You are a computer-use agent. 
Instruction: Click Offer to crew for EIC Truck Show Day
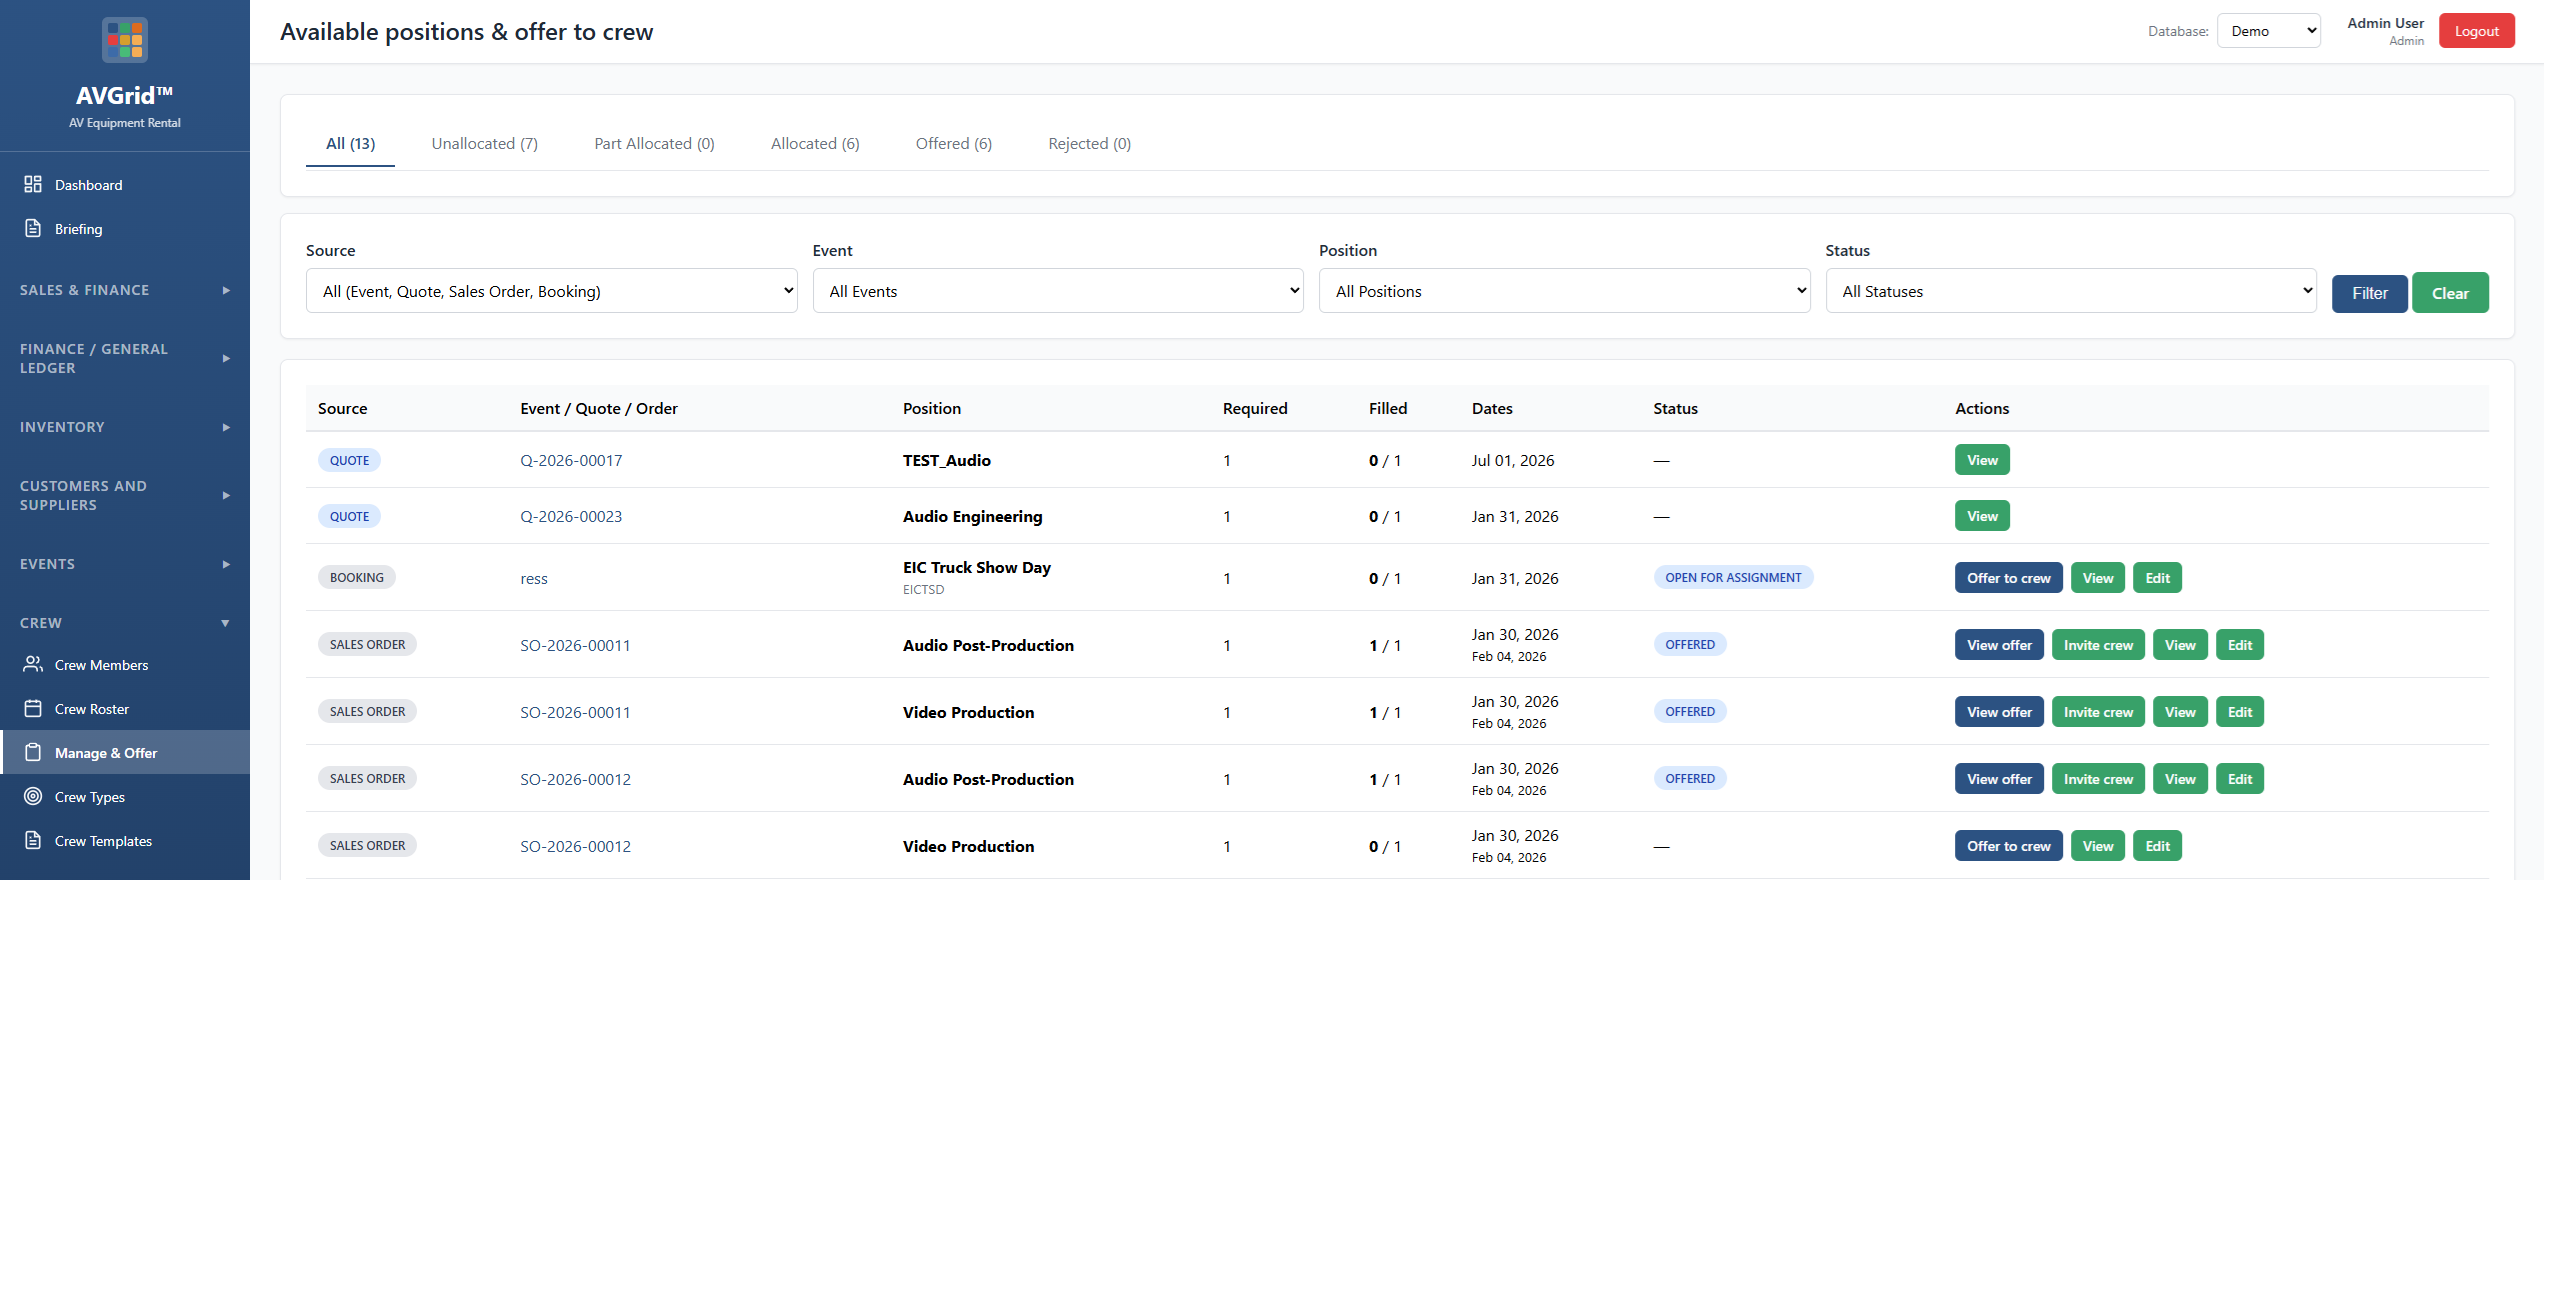pyautogui.click(x=2007, y=578)
